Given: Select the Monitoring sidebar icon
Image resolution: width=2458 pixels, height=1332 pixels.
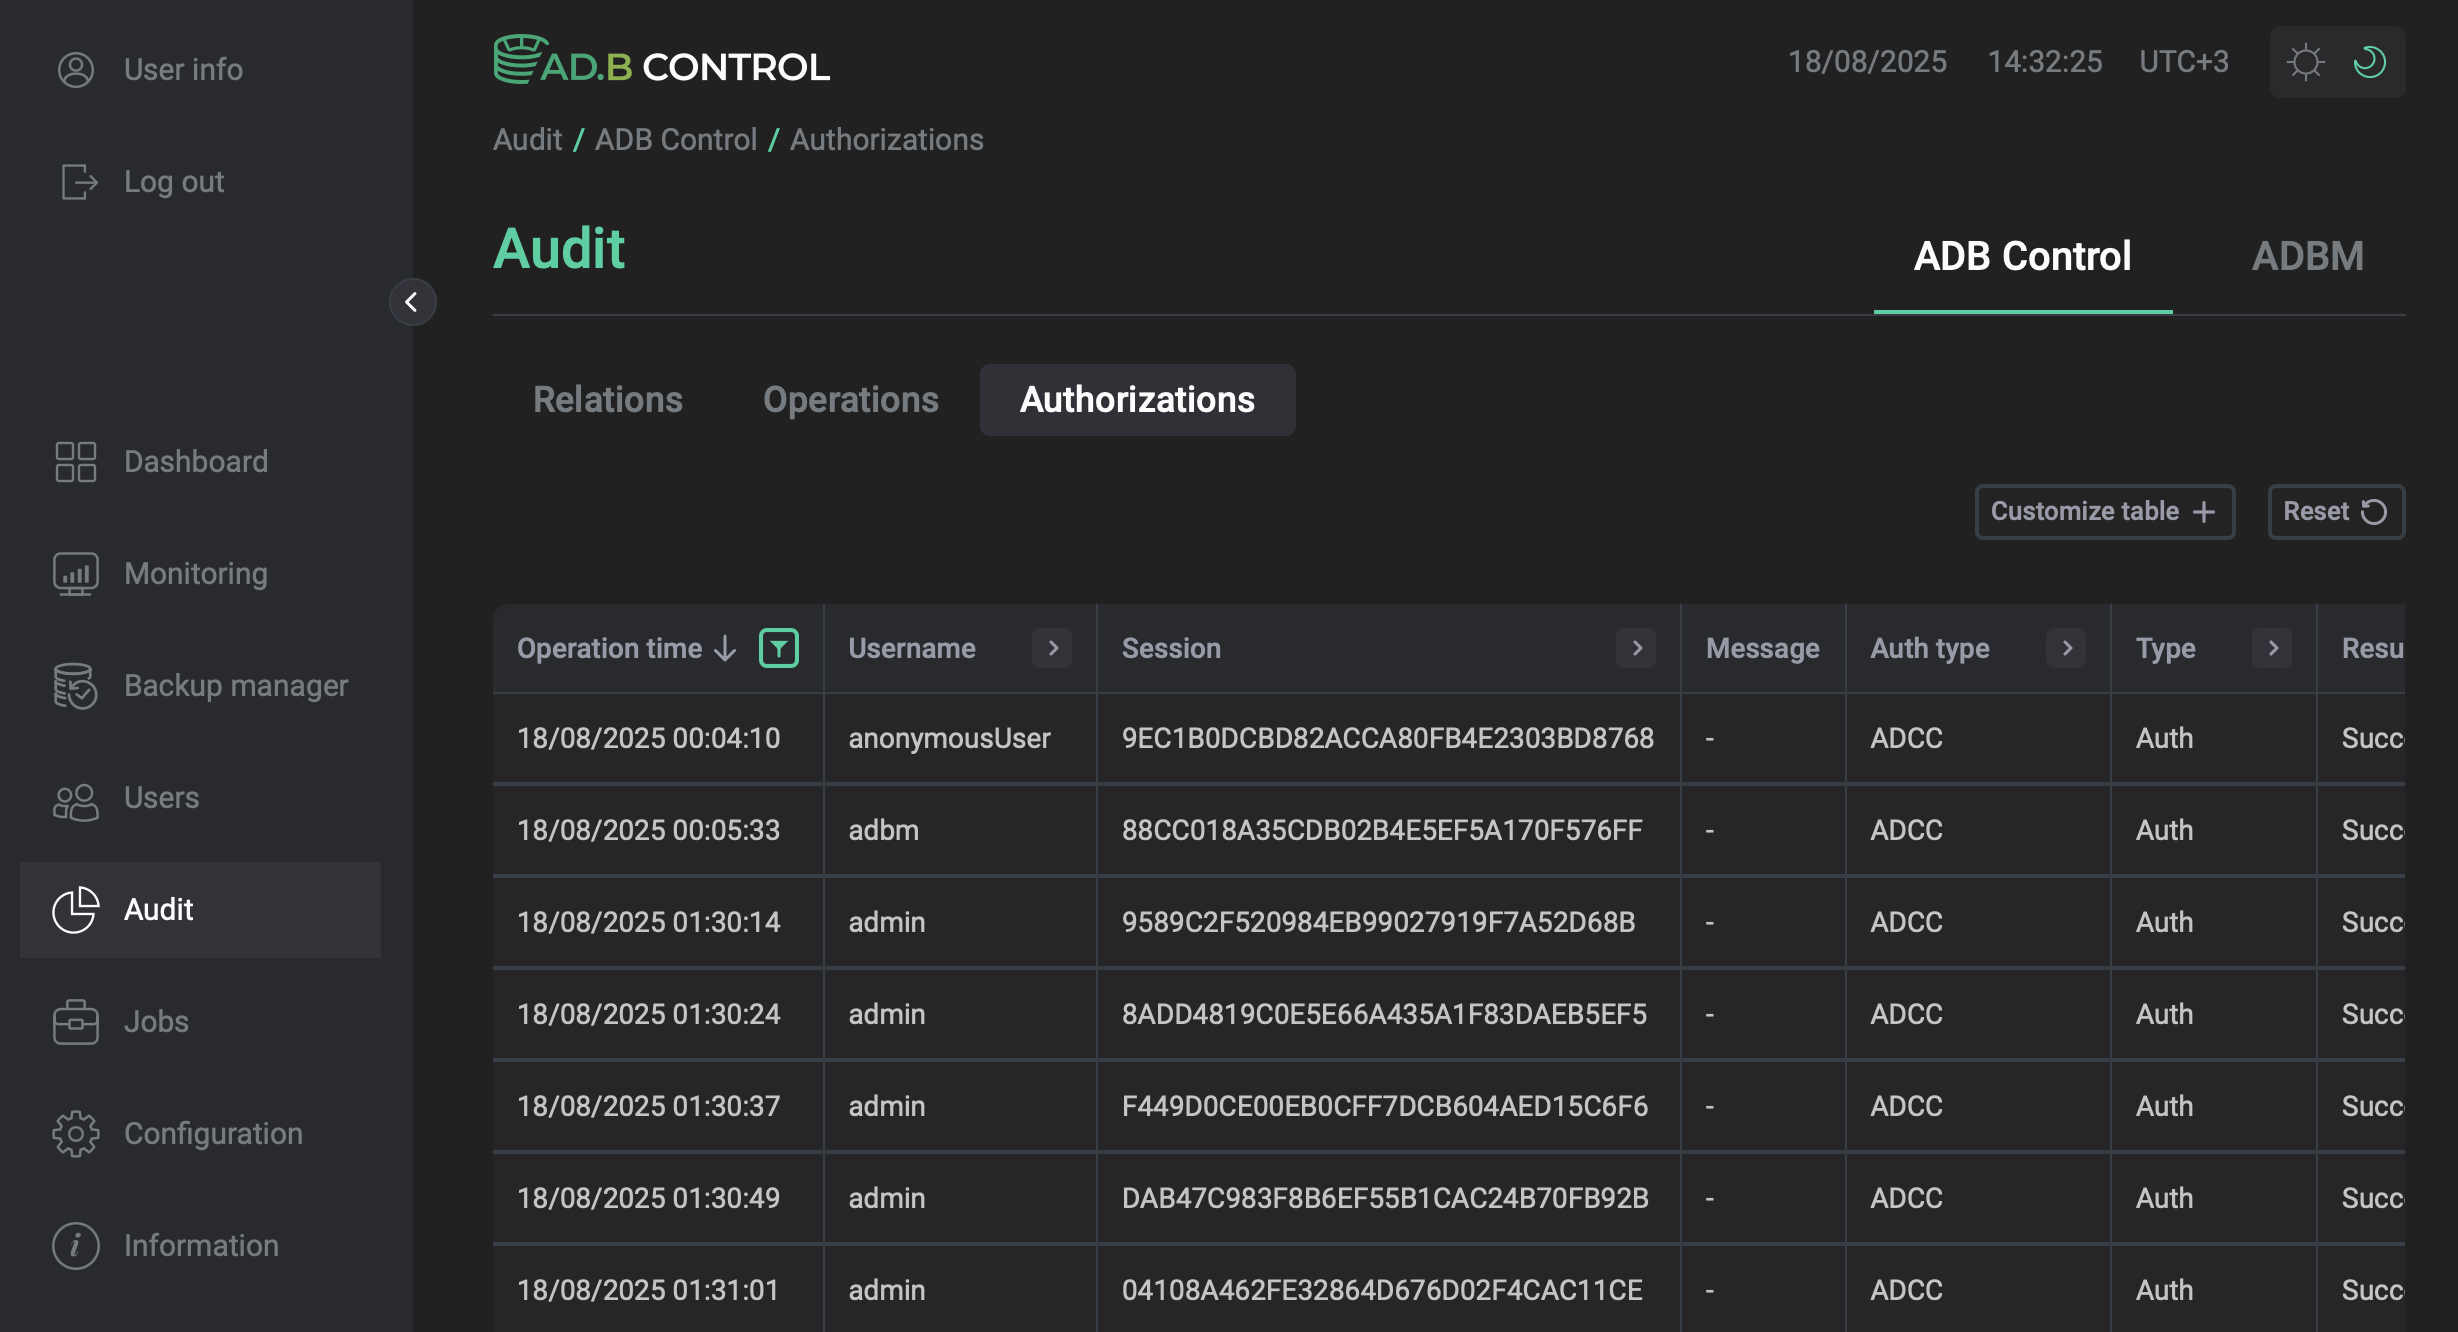Looking at the screenshot, I should click(75, 573).
